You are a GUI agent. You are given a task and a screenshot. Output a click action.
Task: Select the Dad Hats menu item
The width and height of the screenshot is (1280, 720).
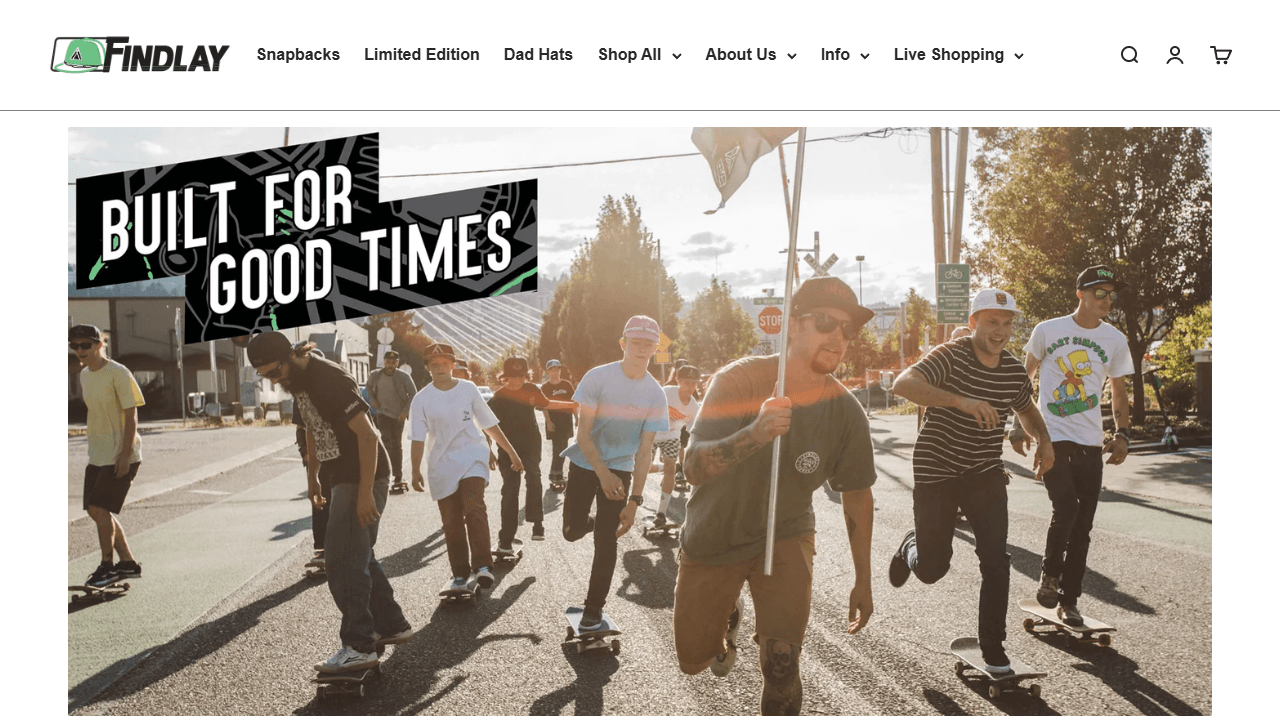point(538,55)
